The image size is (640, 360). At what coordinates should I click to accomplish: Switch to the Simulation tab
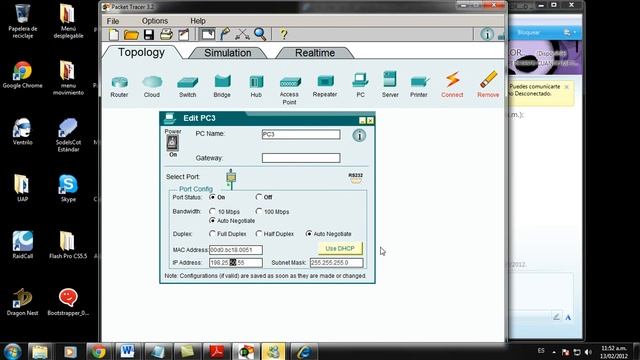[x=228, y=53]
